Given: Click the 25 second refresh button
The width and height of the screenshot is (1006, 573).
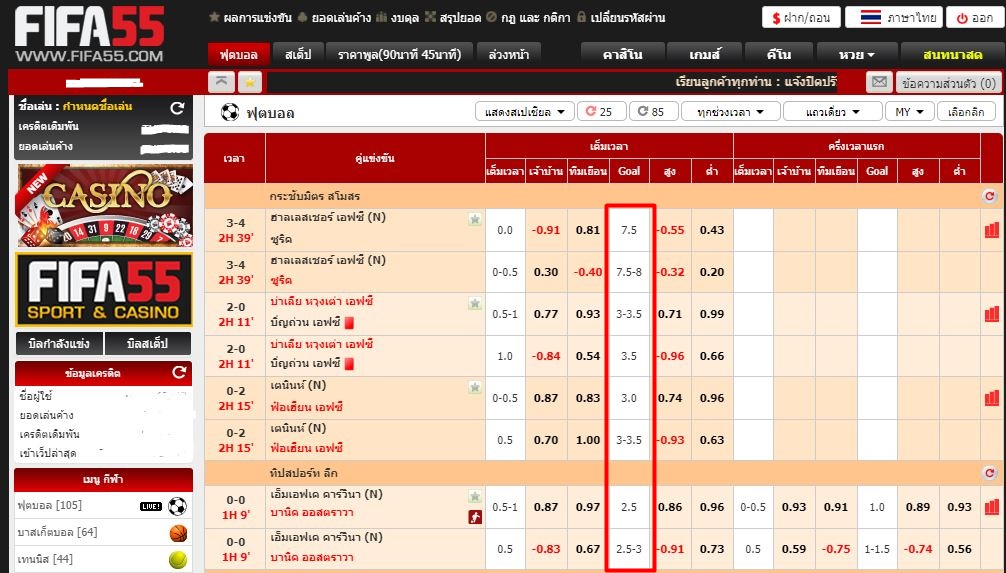Looking at the screenshot, I should 601,112.
